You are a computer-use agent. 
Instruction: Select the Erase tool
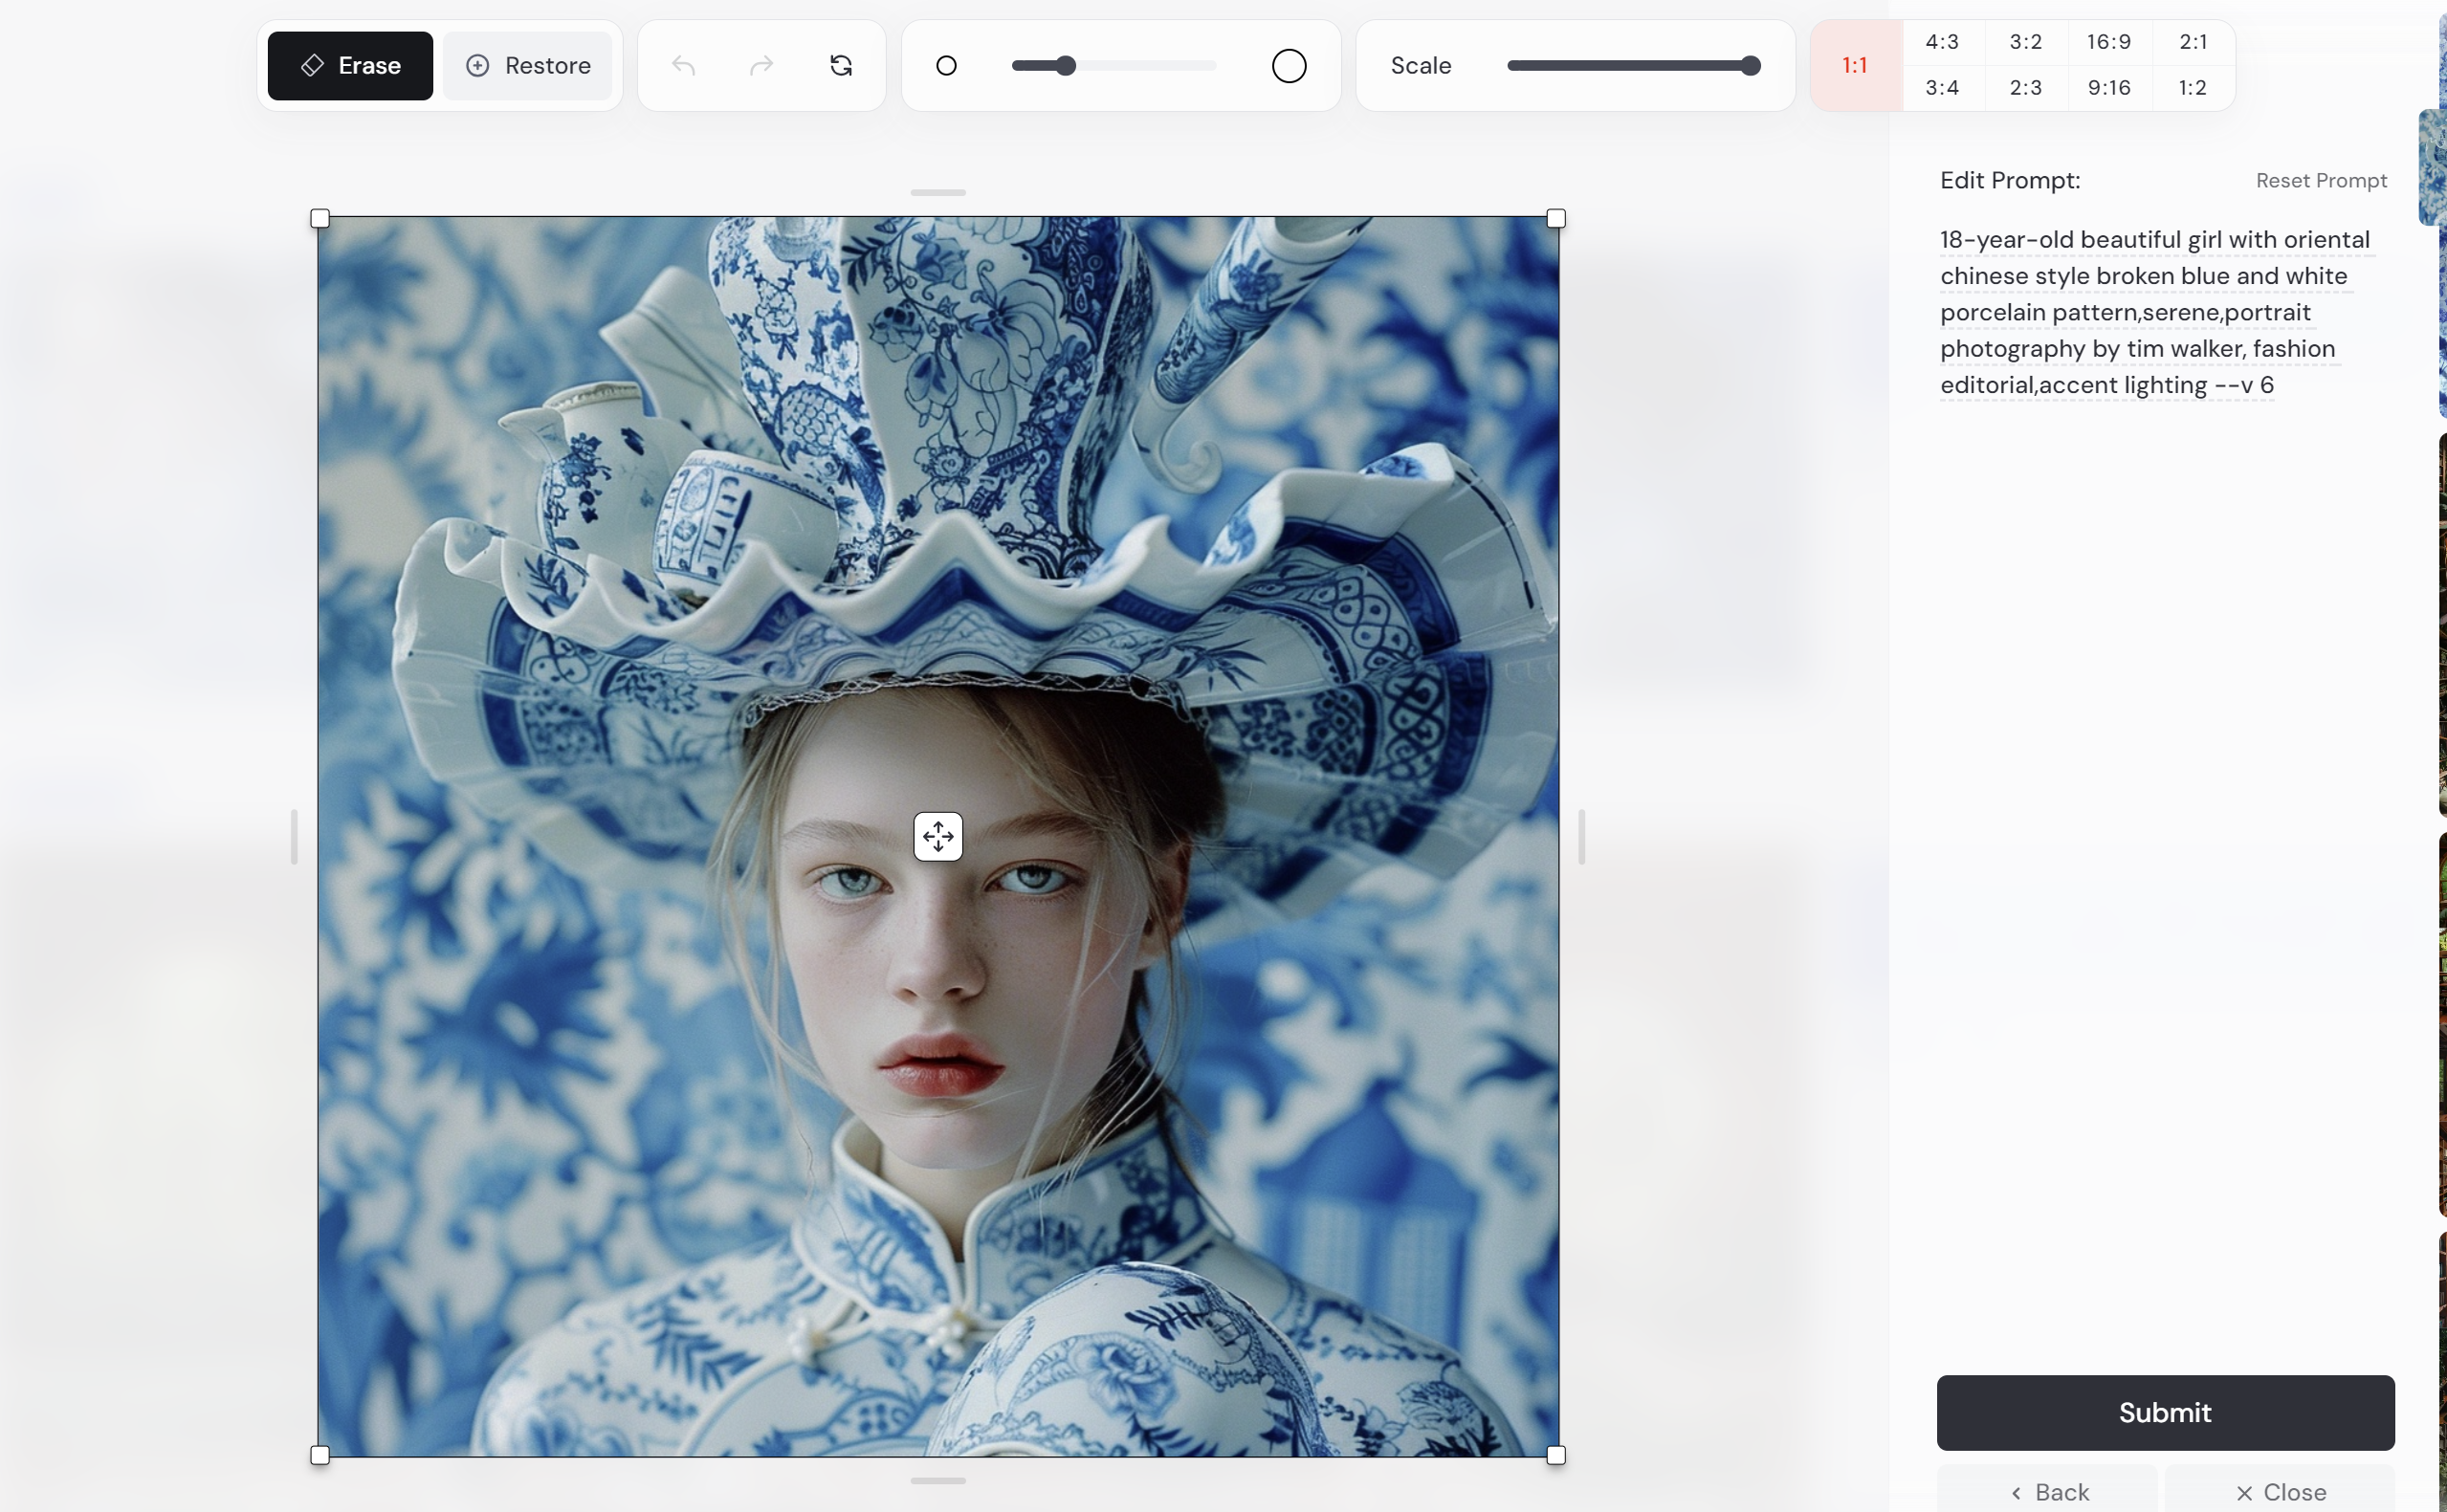[x=348, y=64]
